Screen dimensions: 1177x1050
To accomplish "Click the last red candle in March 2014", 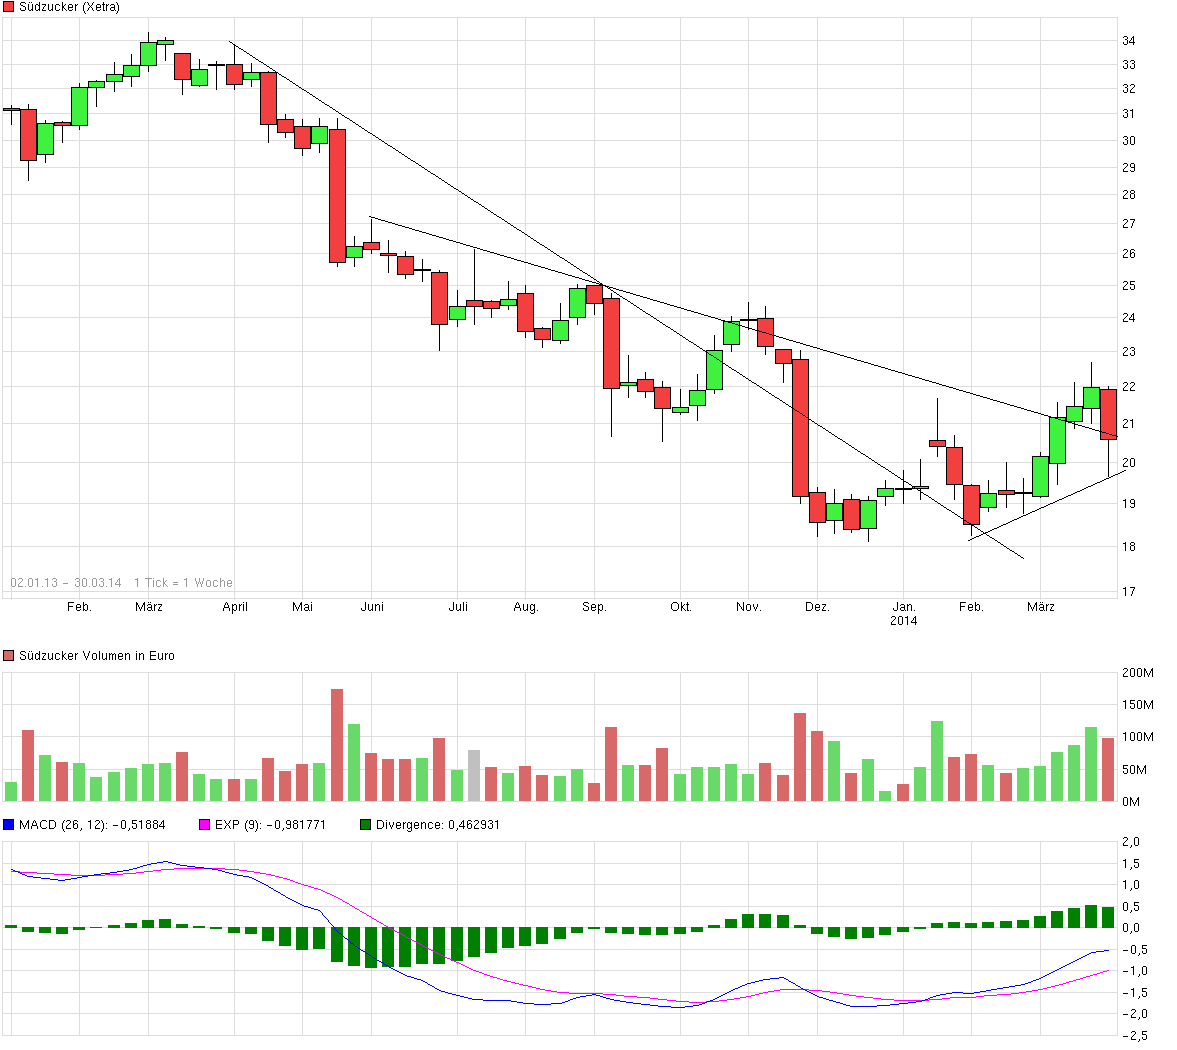I will click(x=1109, y=414).
